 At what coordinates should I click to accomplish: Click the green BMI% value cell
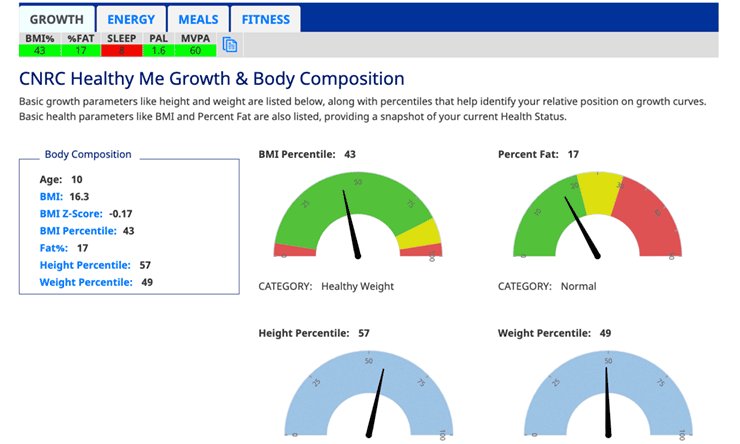pos(40,50)
